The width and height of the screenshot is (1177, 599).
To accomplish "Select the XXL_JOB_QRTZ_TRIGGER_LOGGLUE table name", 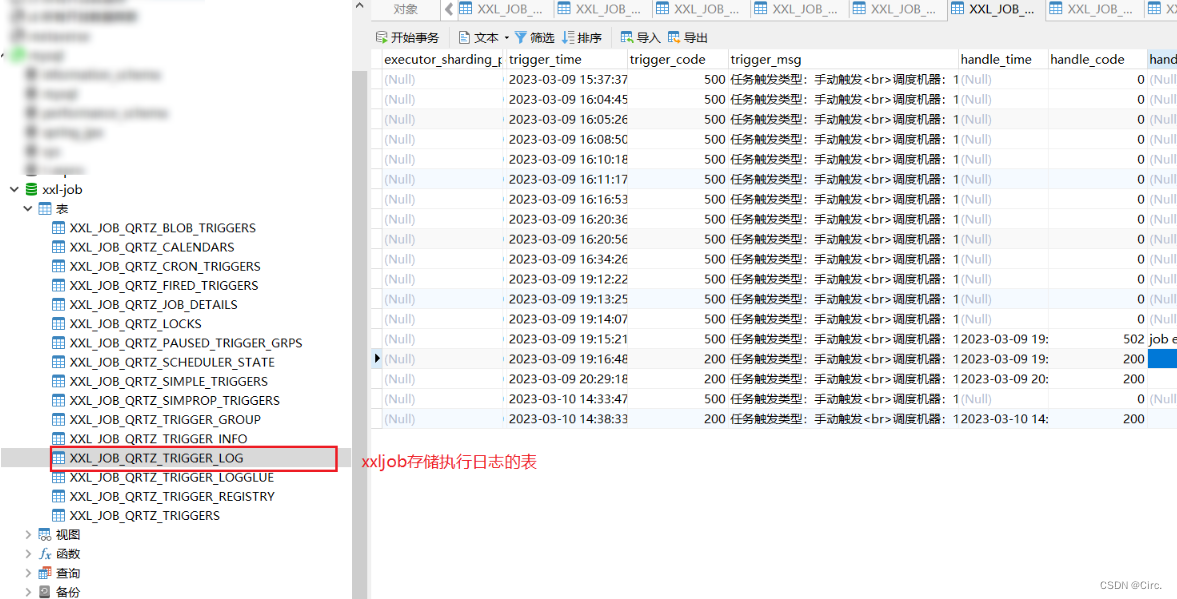I will 172,477.
